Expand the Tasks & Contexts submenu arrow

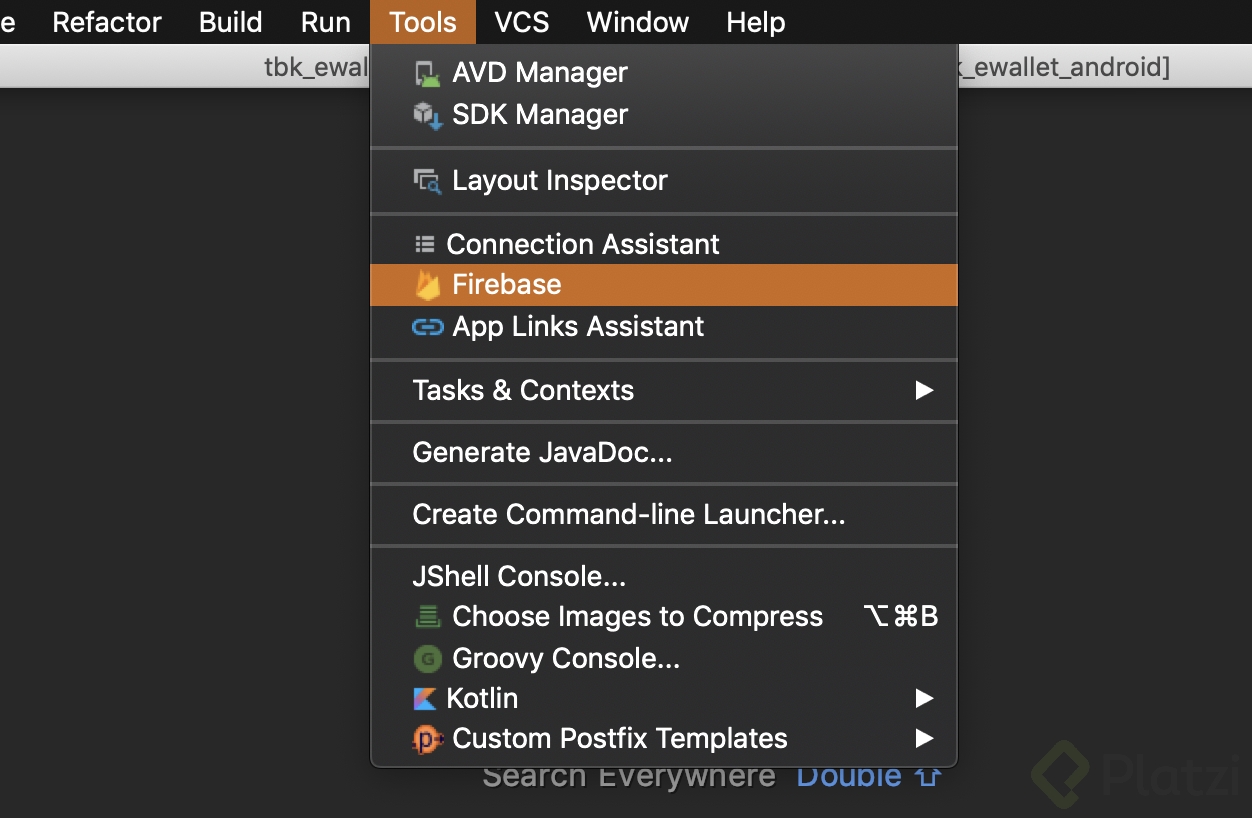point(924,390)
